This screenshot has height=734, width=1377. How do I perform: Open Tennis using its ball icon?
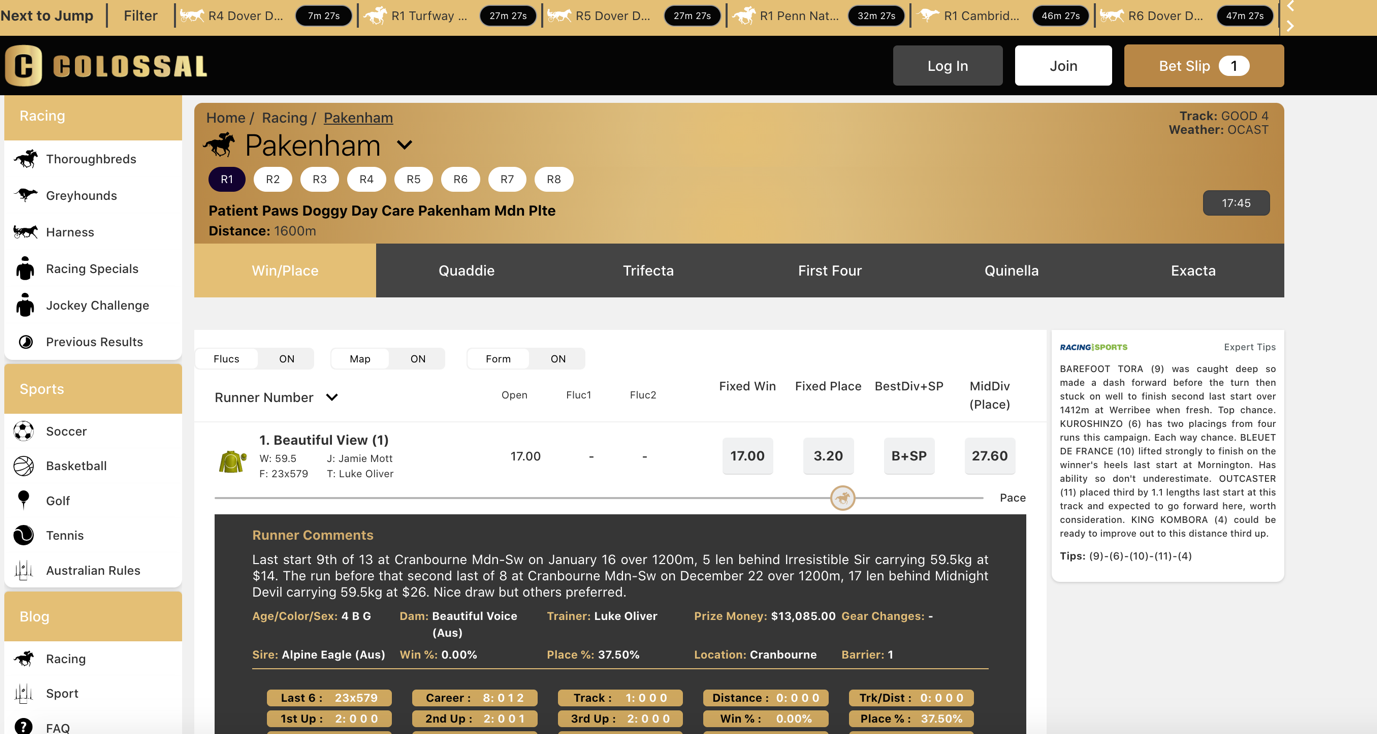pyautogui.click(x=24, y=535)
